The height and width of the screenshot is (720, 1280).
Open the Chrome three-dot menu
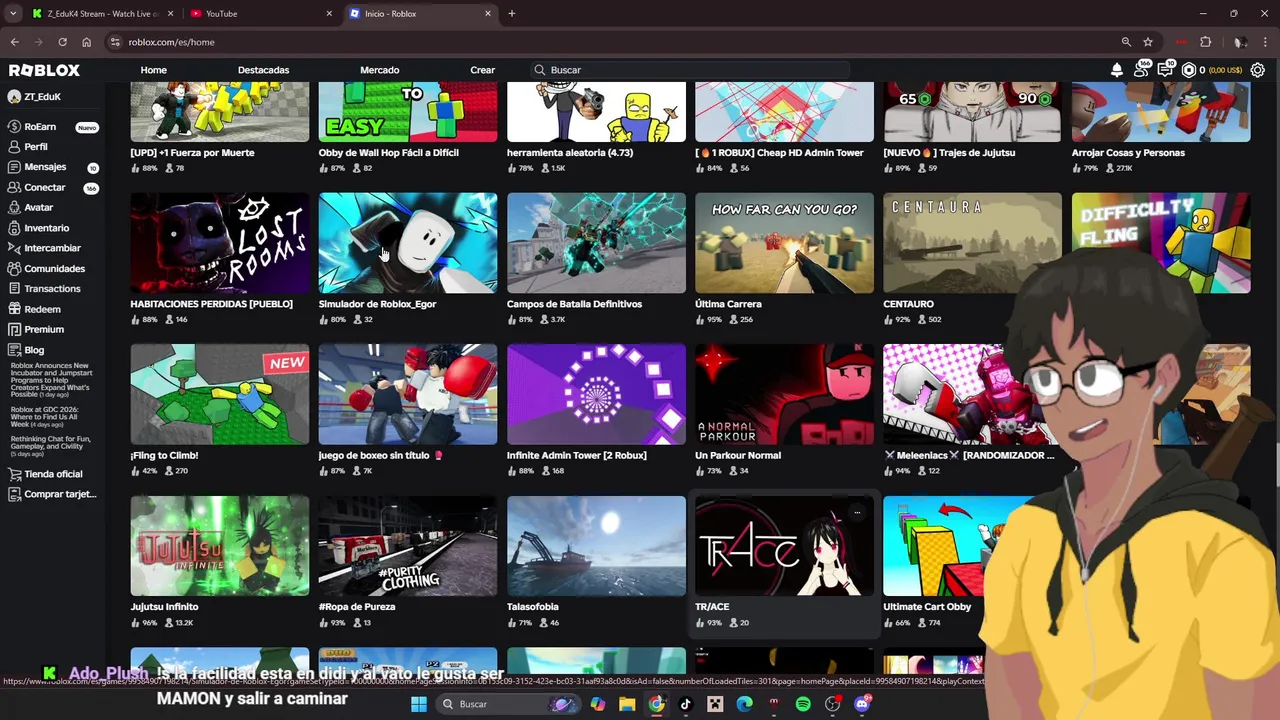pos(1265,42)
